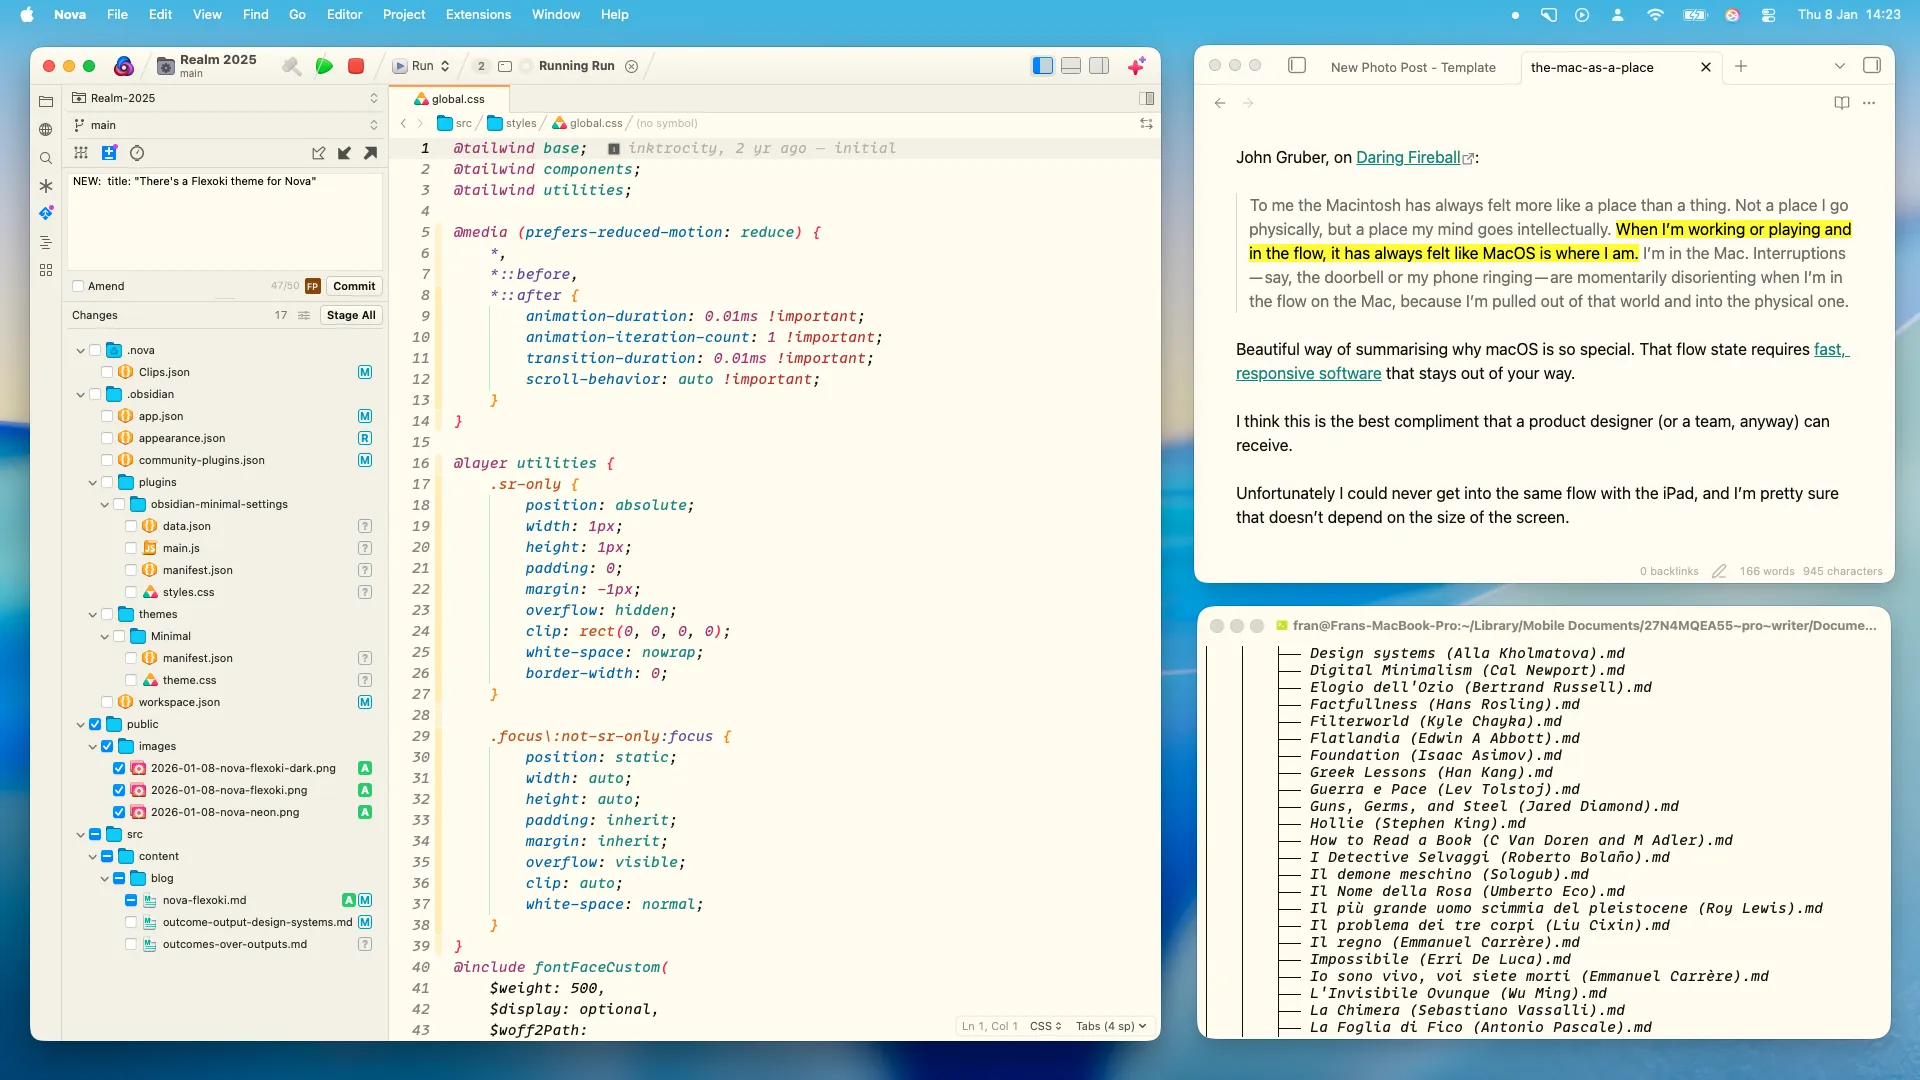Click the pencil edit icon in Obsidian status bar

click(x=1719, y=571)
